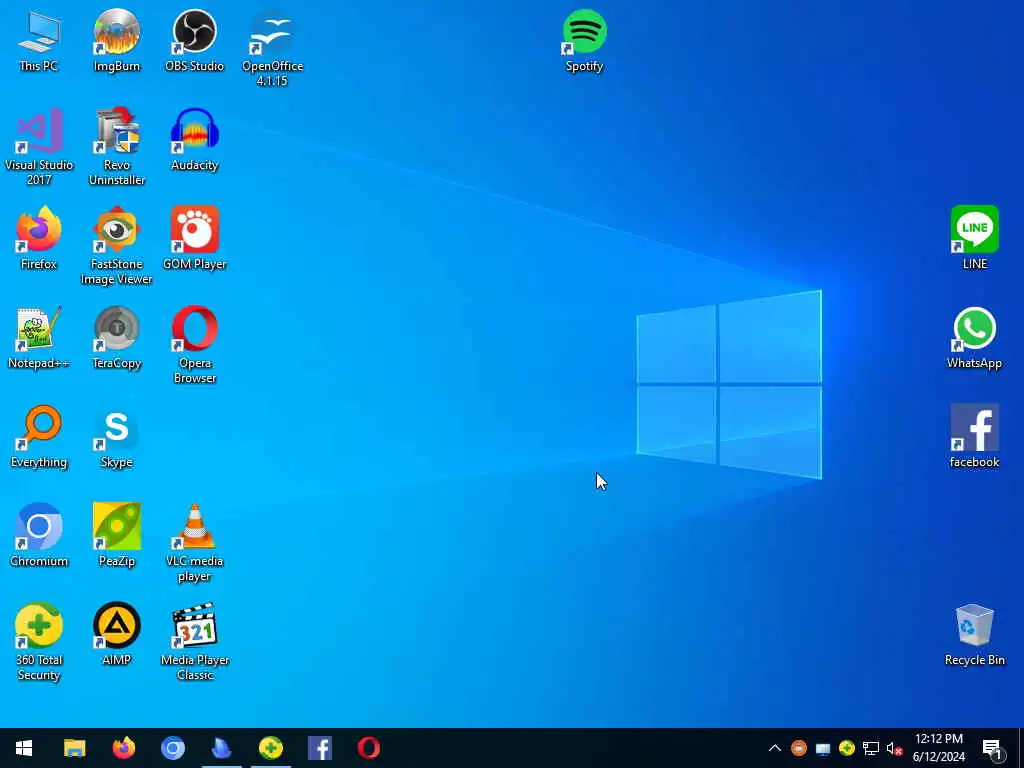Select the OpenOffice 4.1.15 shortcut
The image size is (1024, 768).
pyautogui.click(x=272, y=48)
